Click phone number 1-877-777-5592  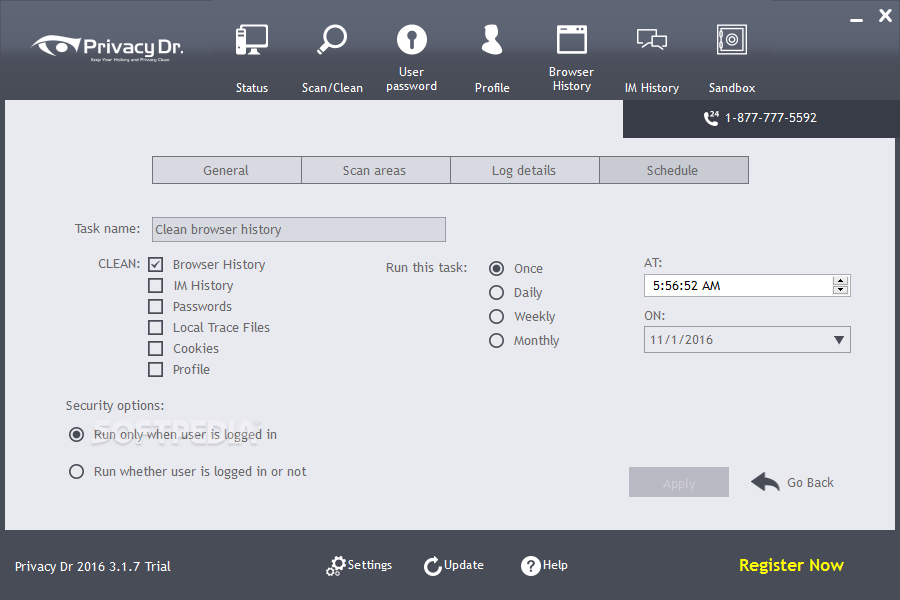(771, 118)
